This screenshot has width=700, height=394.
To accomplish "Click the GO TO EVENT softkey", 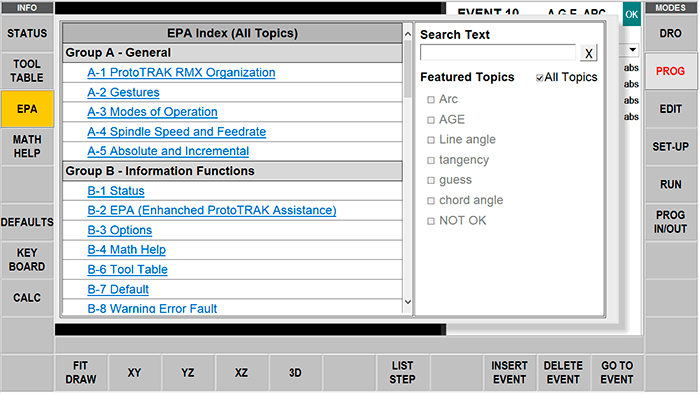I will click(617, 373).
